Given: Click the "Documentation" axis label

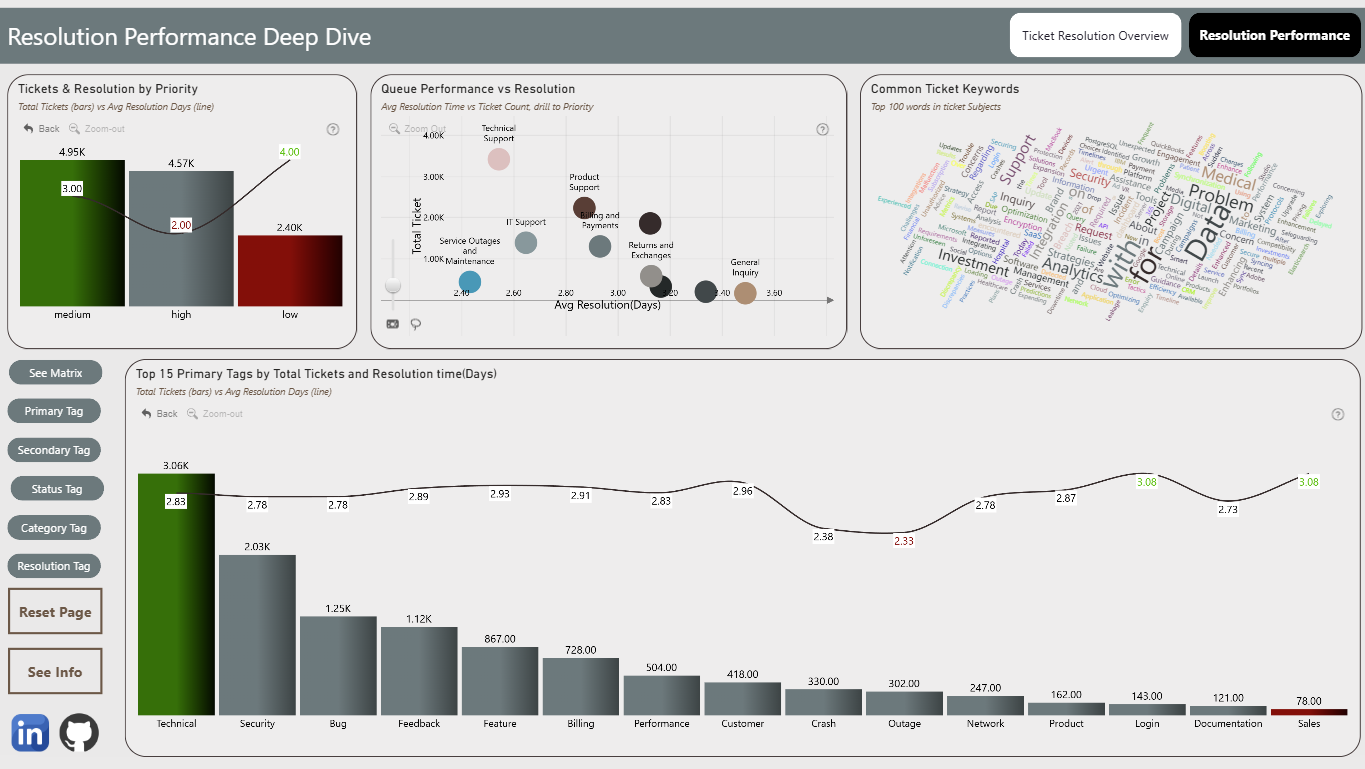Looking at the screenshot, I should pyautogui.click(x=1229, y=724).
